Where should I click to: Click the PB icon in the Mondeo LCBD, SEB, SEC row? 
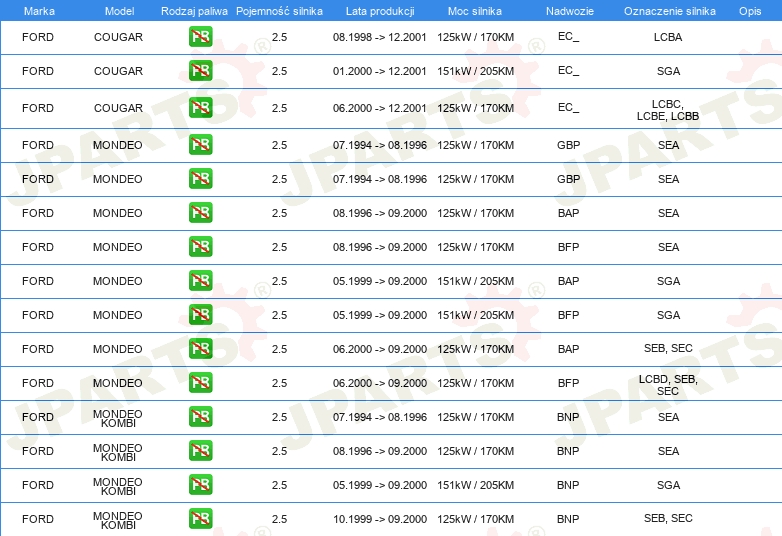[200, 383]
